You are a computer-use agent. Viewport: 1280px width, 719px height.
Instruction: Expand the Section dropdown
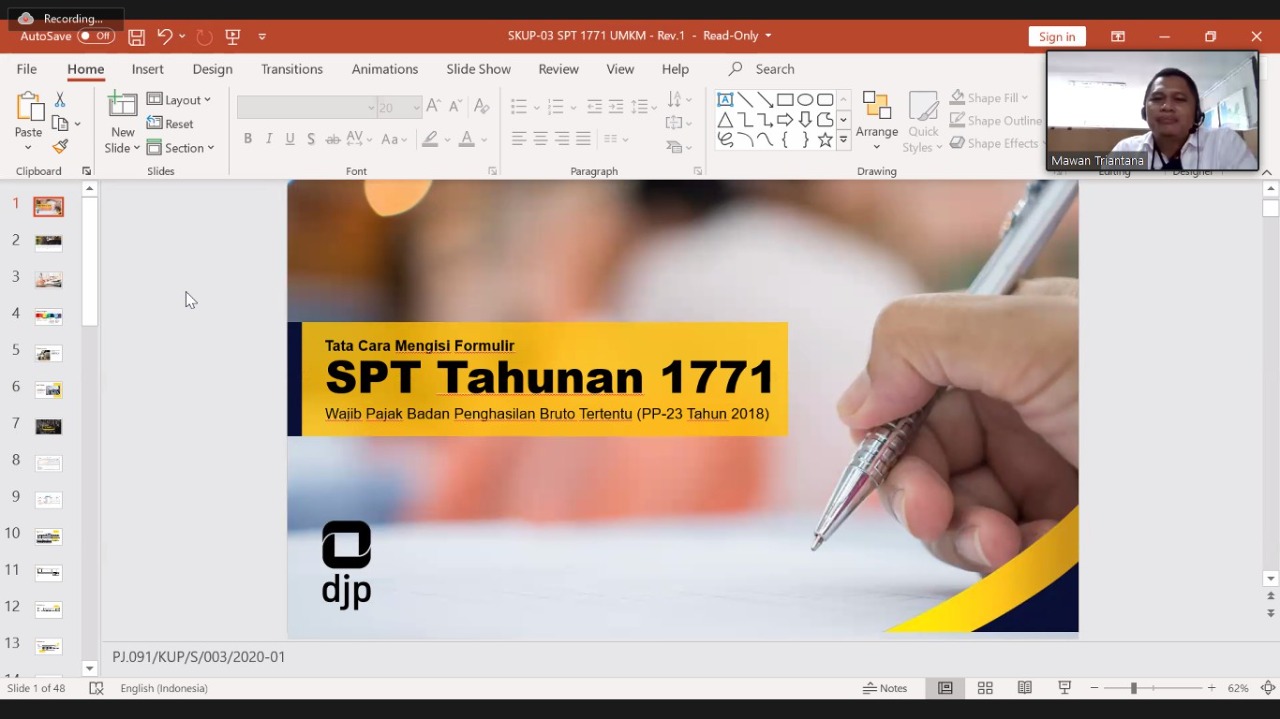(x=181, y=148)
